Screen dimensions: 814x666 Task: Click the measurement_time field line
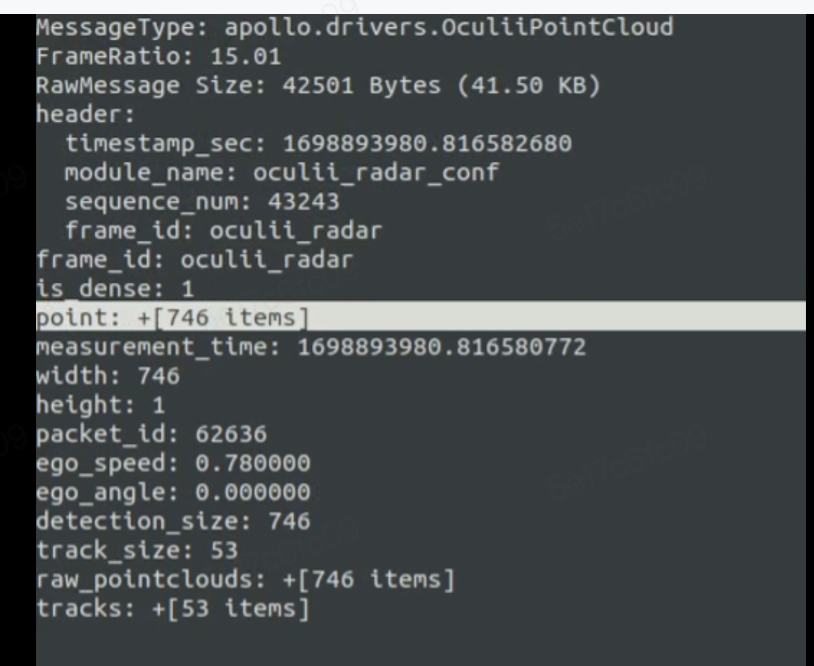click(x=310, y=348)
